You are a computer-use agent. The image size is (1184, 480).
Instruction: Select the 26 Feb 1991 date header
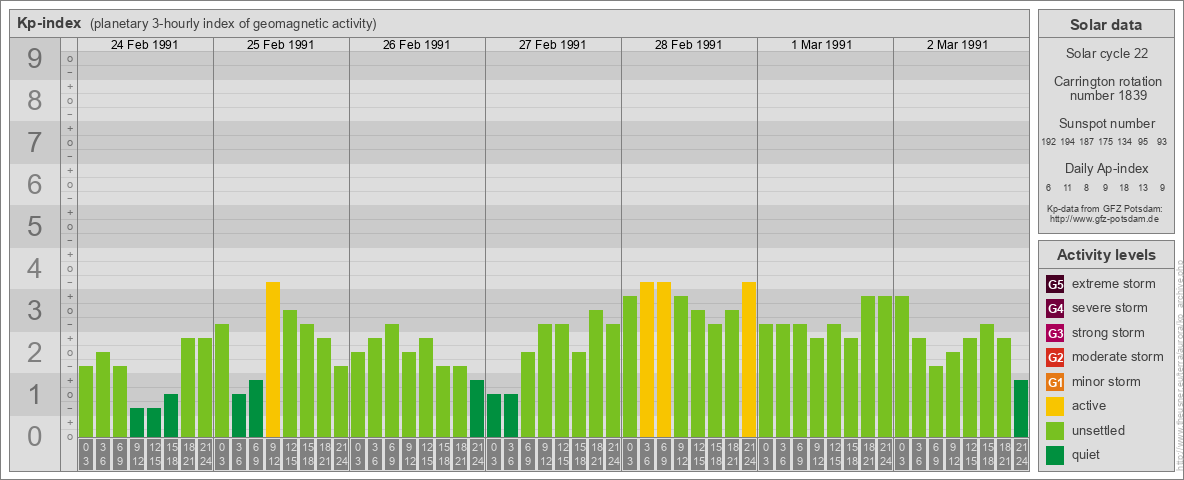pos(416,45)
